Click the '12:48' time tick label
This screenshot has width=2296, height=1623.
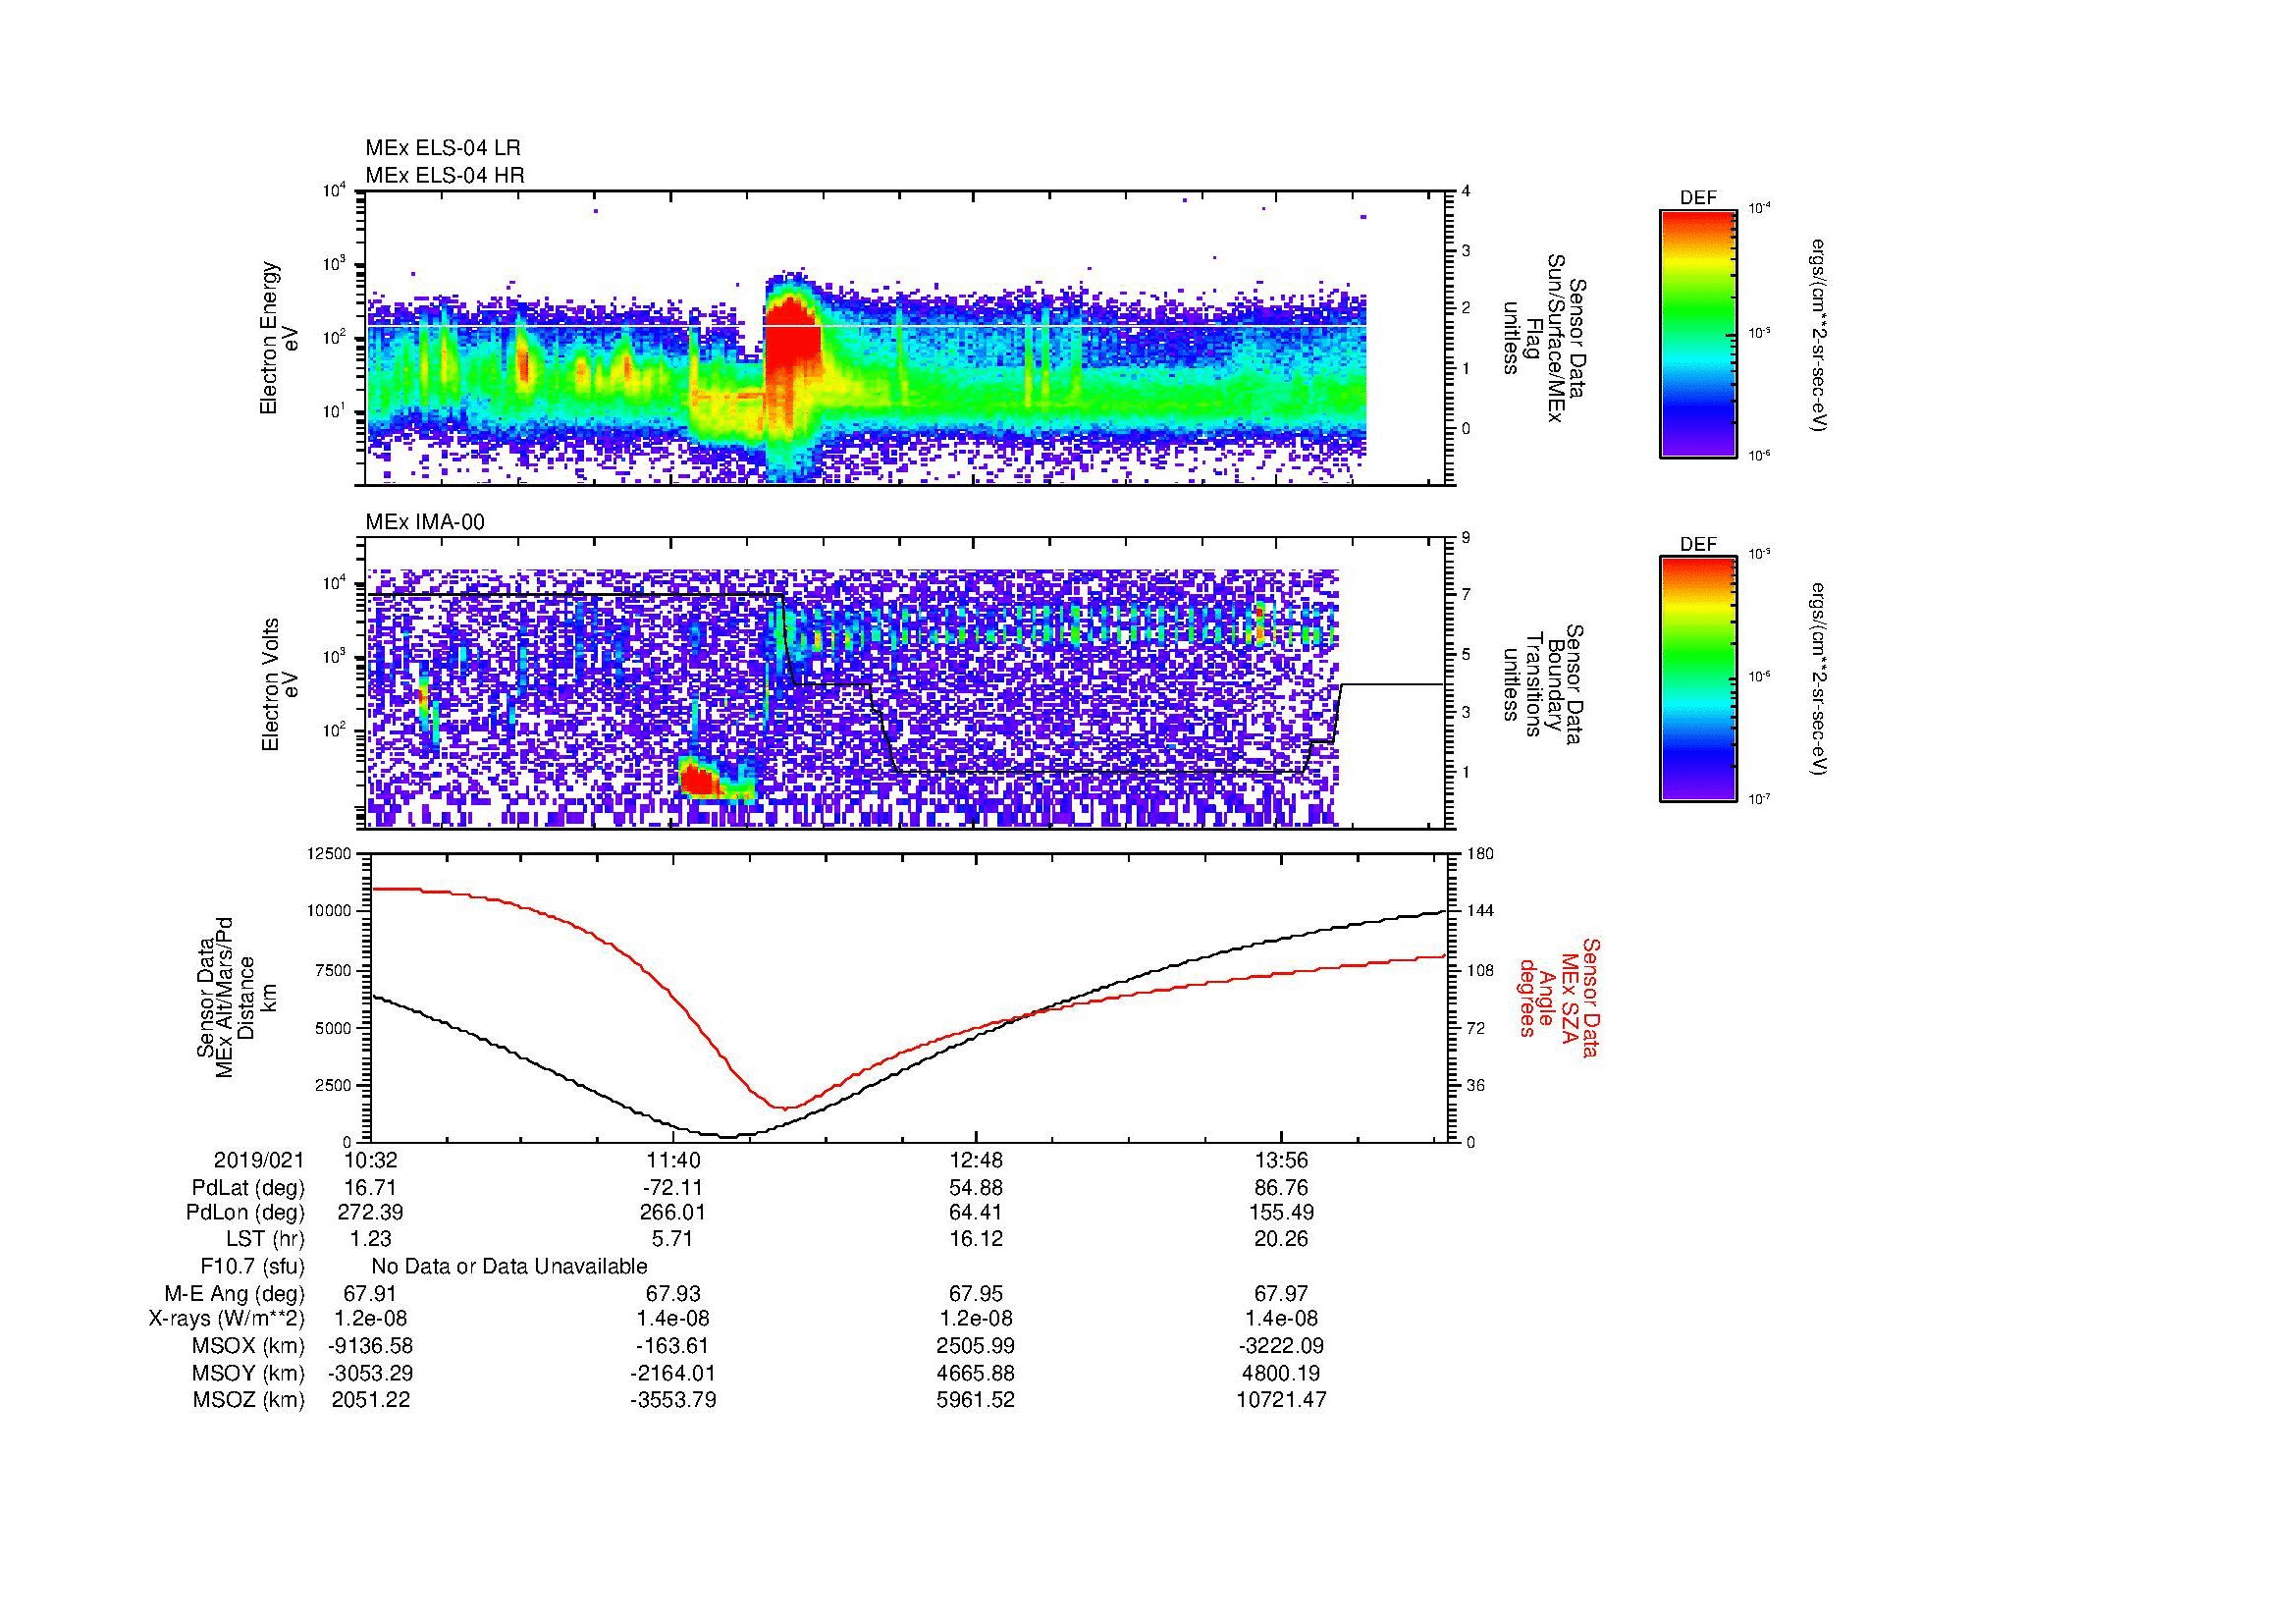(x=976, y=1161)
